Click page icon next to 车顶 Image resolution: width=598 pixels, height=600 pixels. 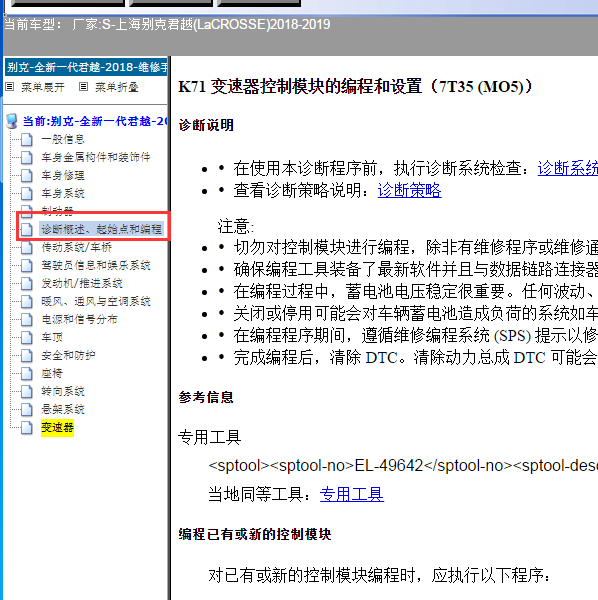(x=26, y=337)
